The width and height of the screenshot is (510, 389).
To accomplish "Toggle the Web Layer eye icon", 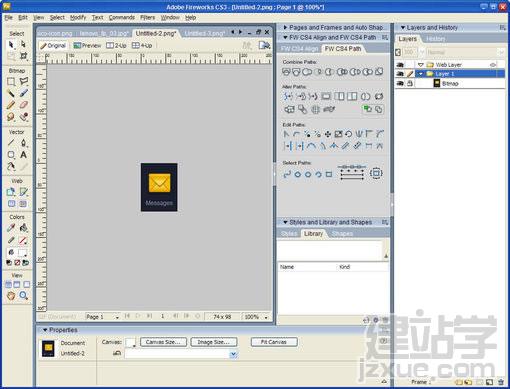I will pos(400,64).
